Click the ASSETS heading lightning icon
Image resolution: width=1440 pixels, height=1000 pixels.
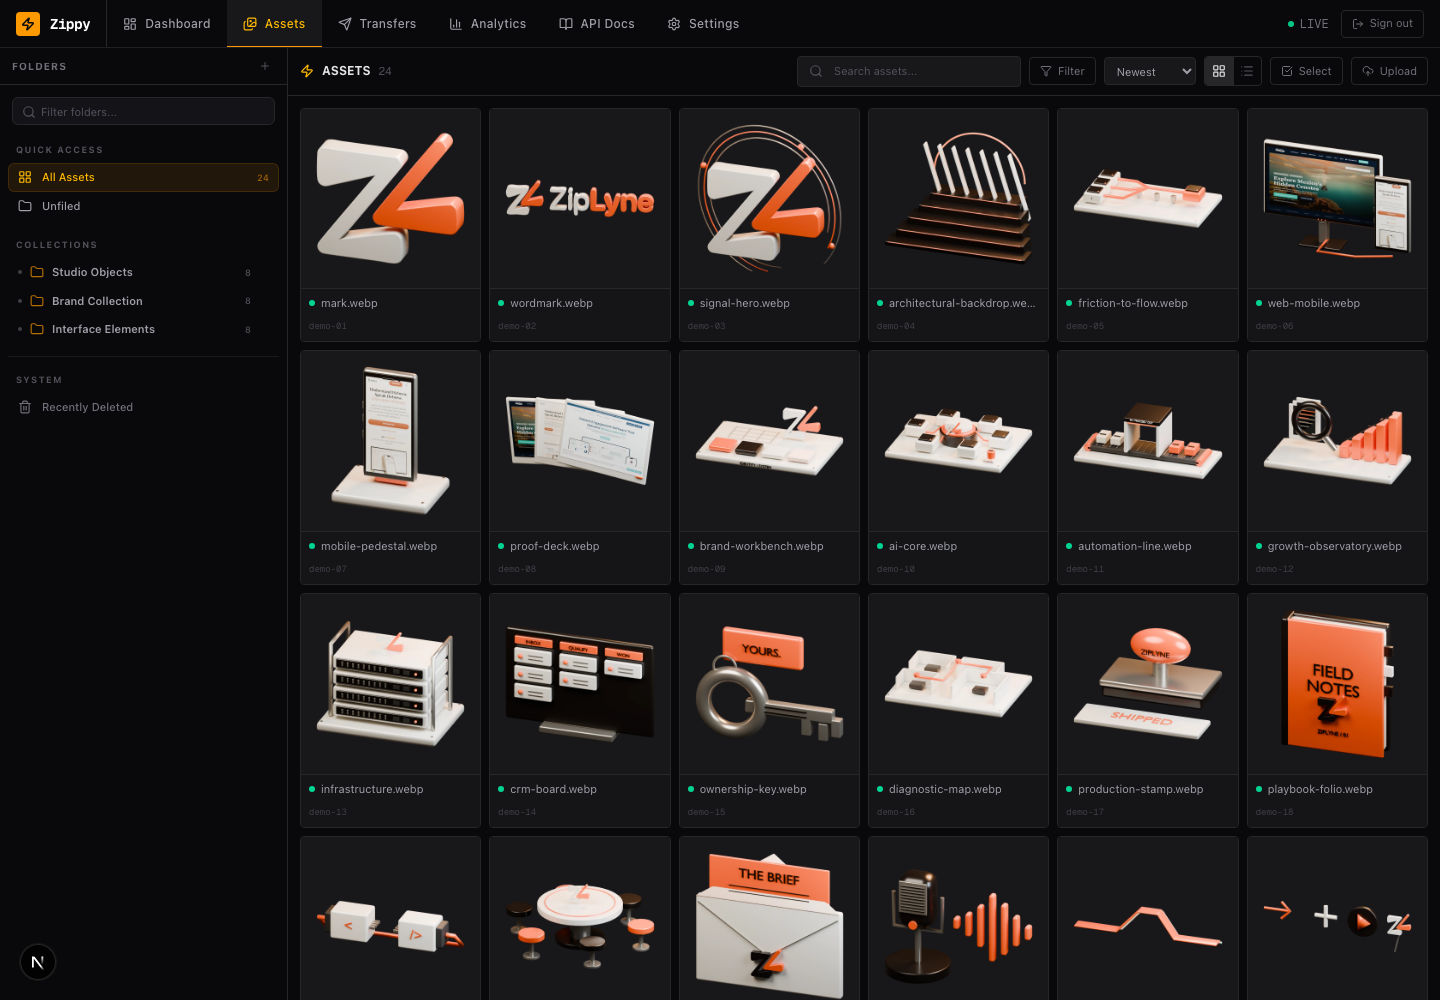(x=307, y=71)
